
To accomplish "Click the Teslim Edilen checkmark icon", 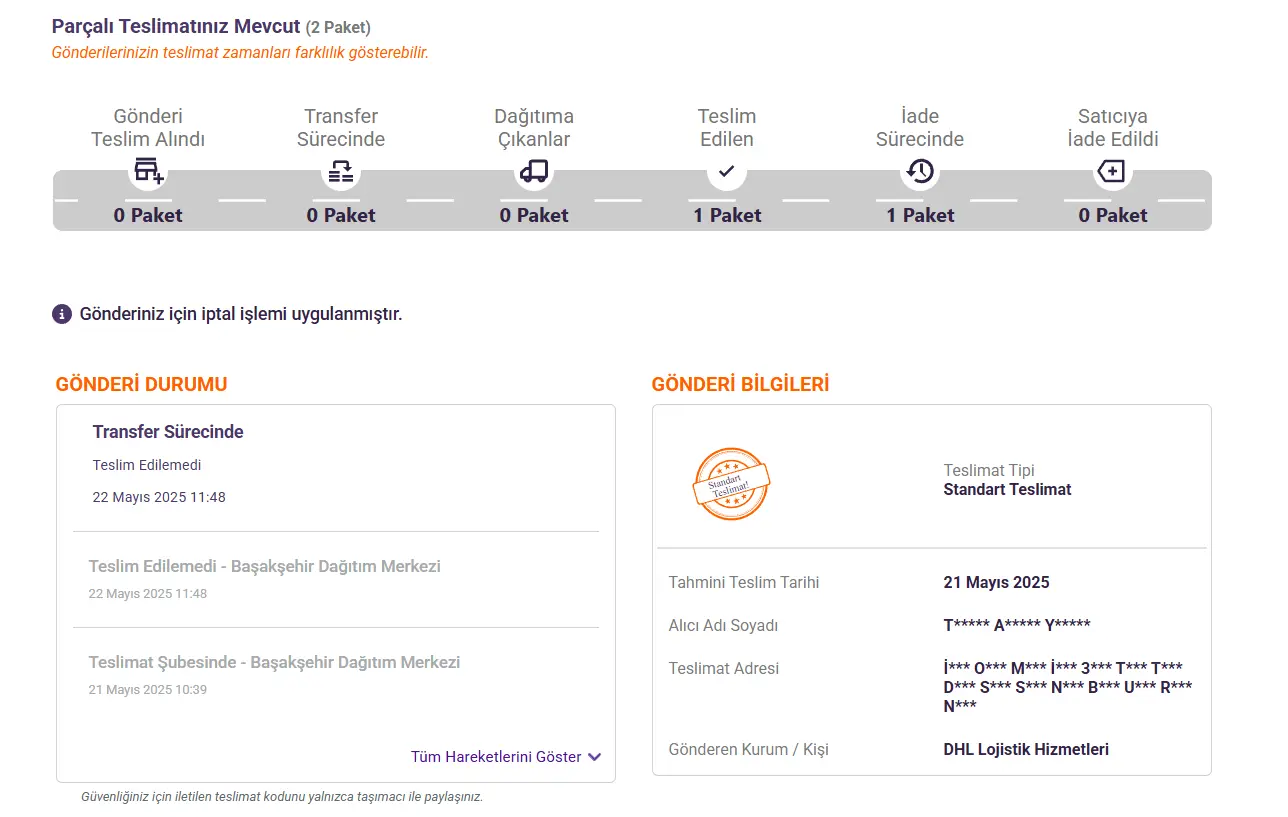I will pyautogui.click(x=727, y=171).
